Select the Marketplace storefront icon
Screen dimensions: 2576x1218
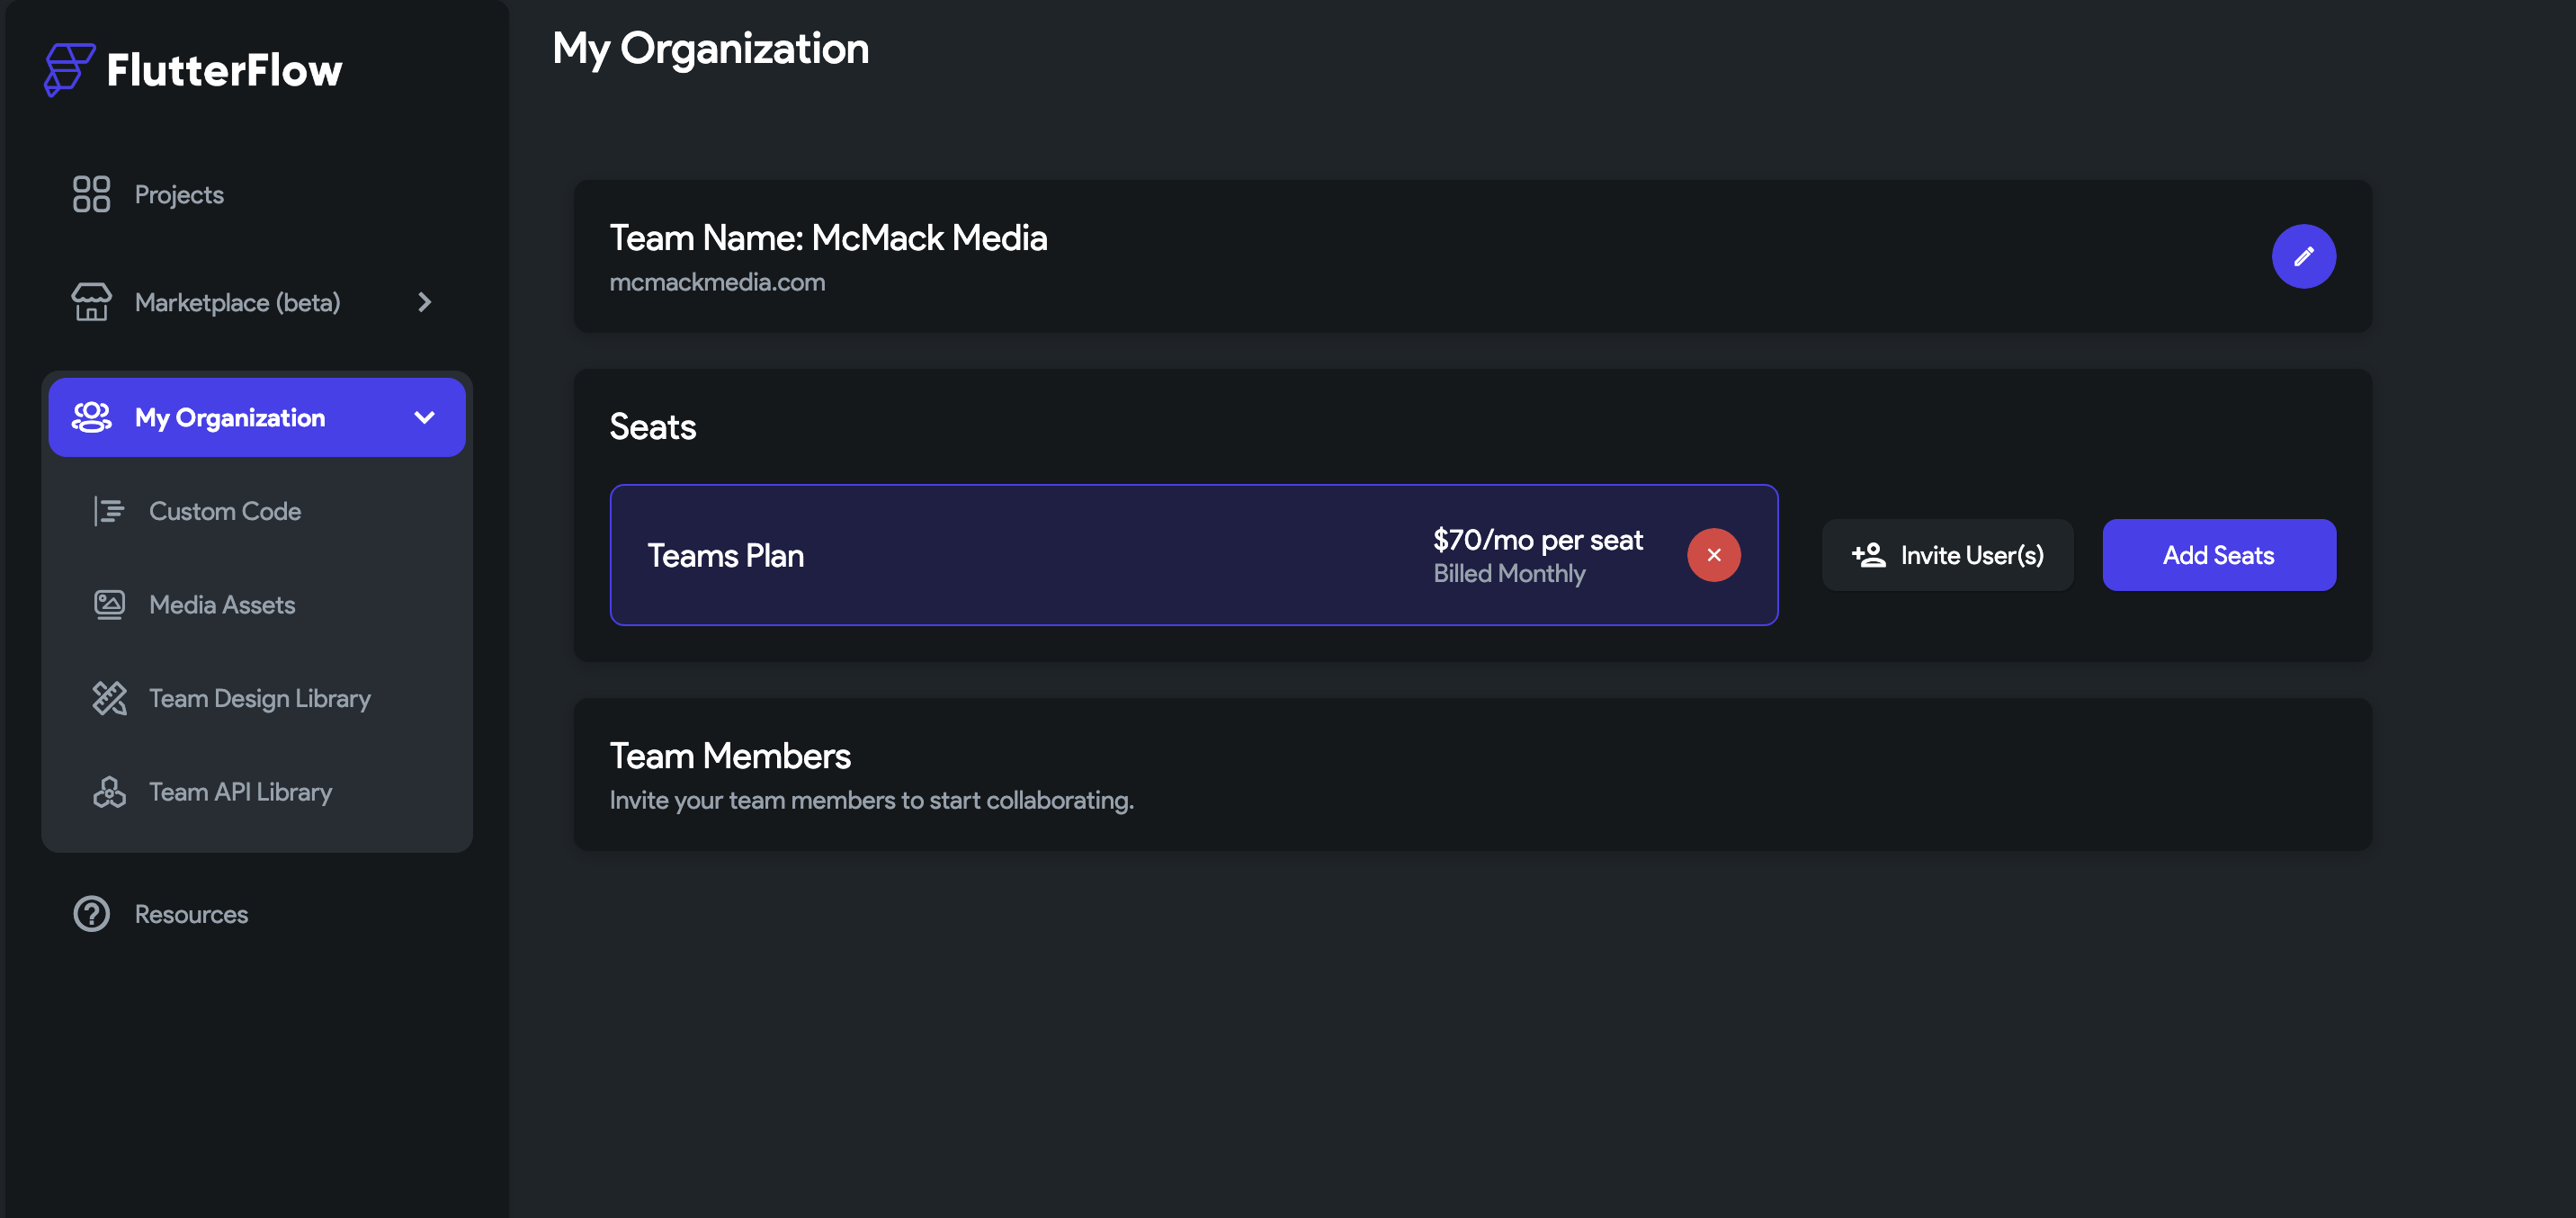point(91,302)
